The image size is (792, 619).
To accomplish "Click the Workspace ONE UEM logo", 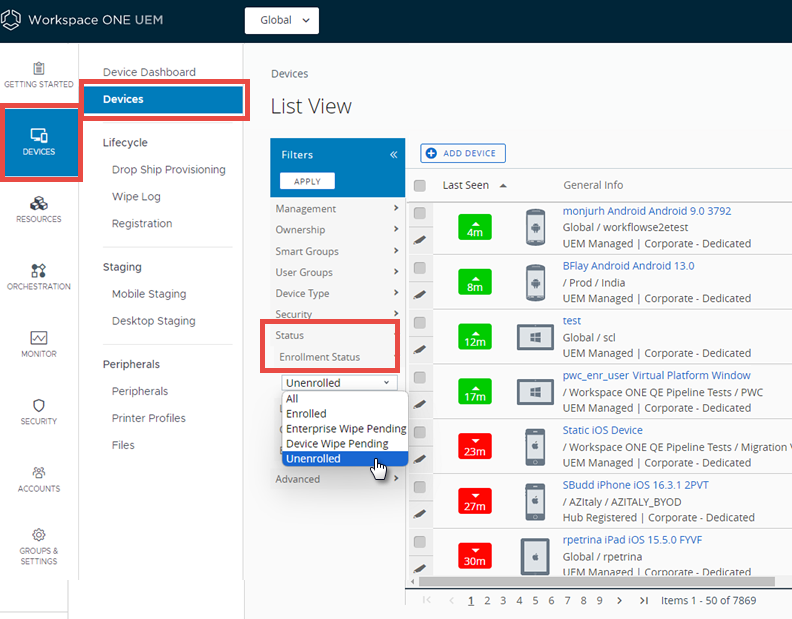I will 11,20.
